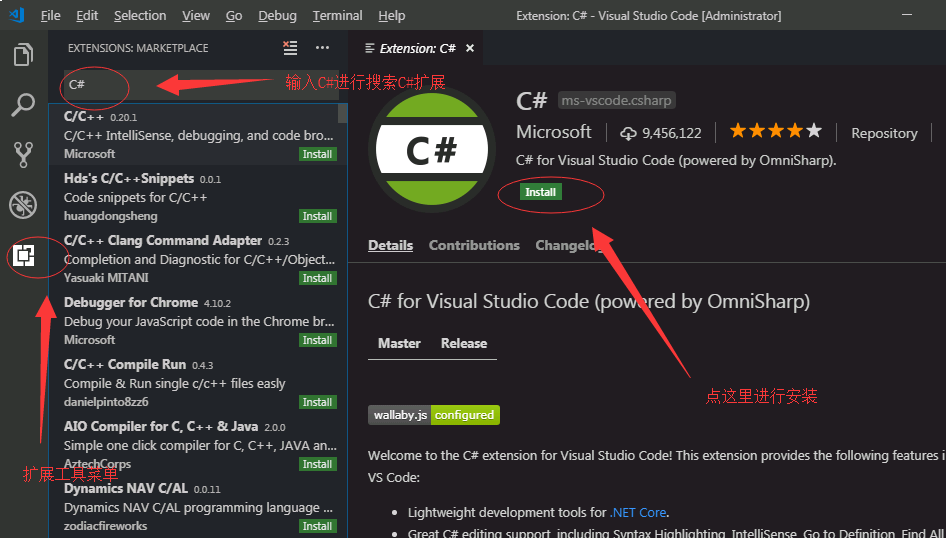Select AIO Compiler for C, C++ & Java entry

[198, 446]
